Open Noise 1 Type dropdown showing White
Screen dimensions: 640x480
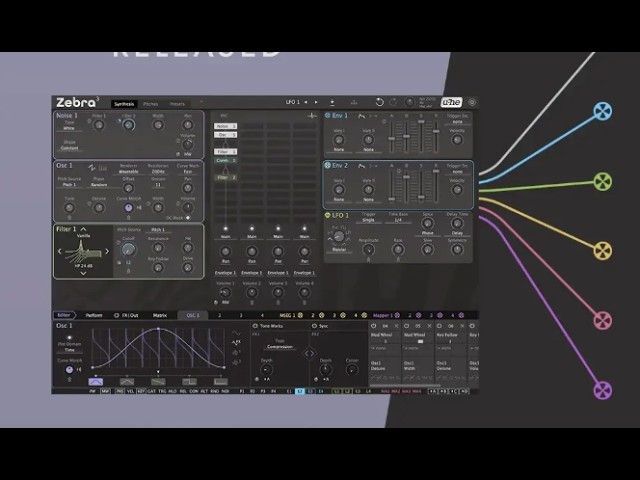coord(69,128)
